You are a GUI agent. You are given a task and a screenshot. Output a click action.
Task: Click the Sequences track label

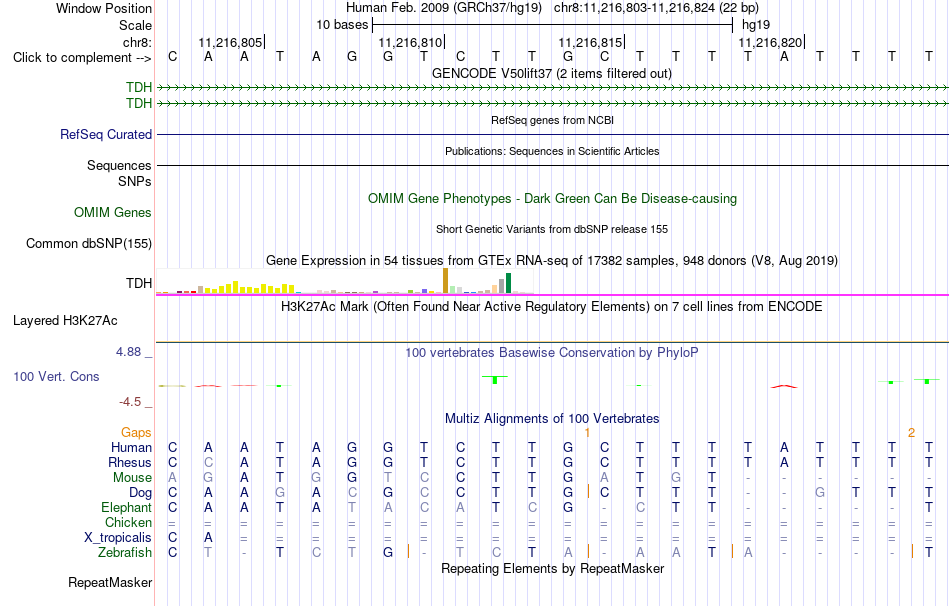tap(119, 165)
